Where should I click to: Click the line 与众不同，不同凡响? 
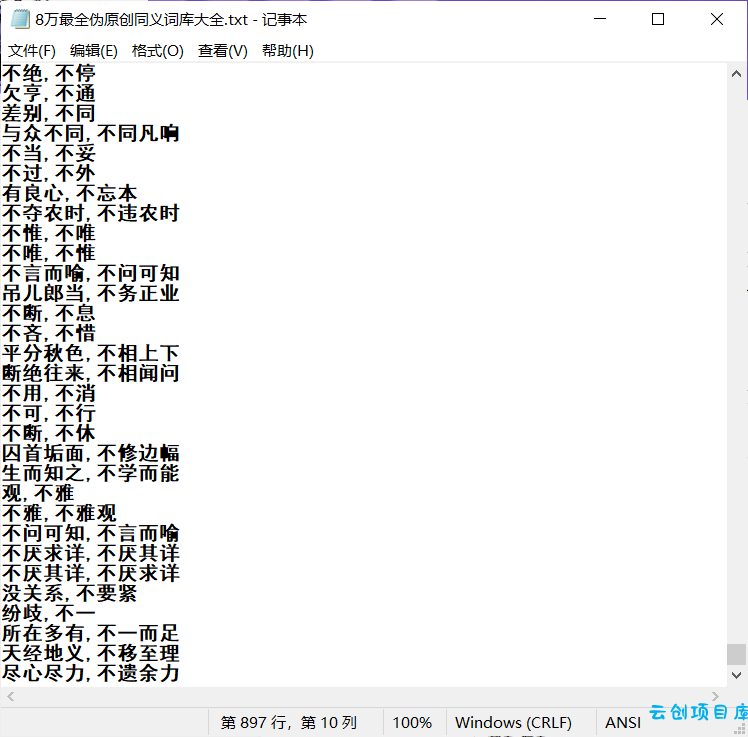point(90,133)
